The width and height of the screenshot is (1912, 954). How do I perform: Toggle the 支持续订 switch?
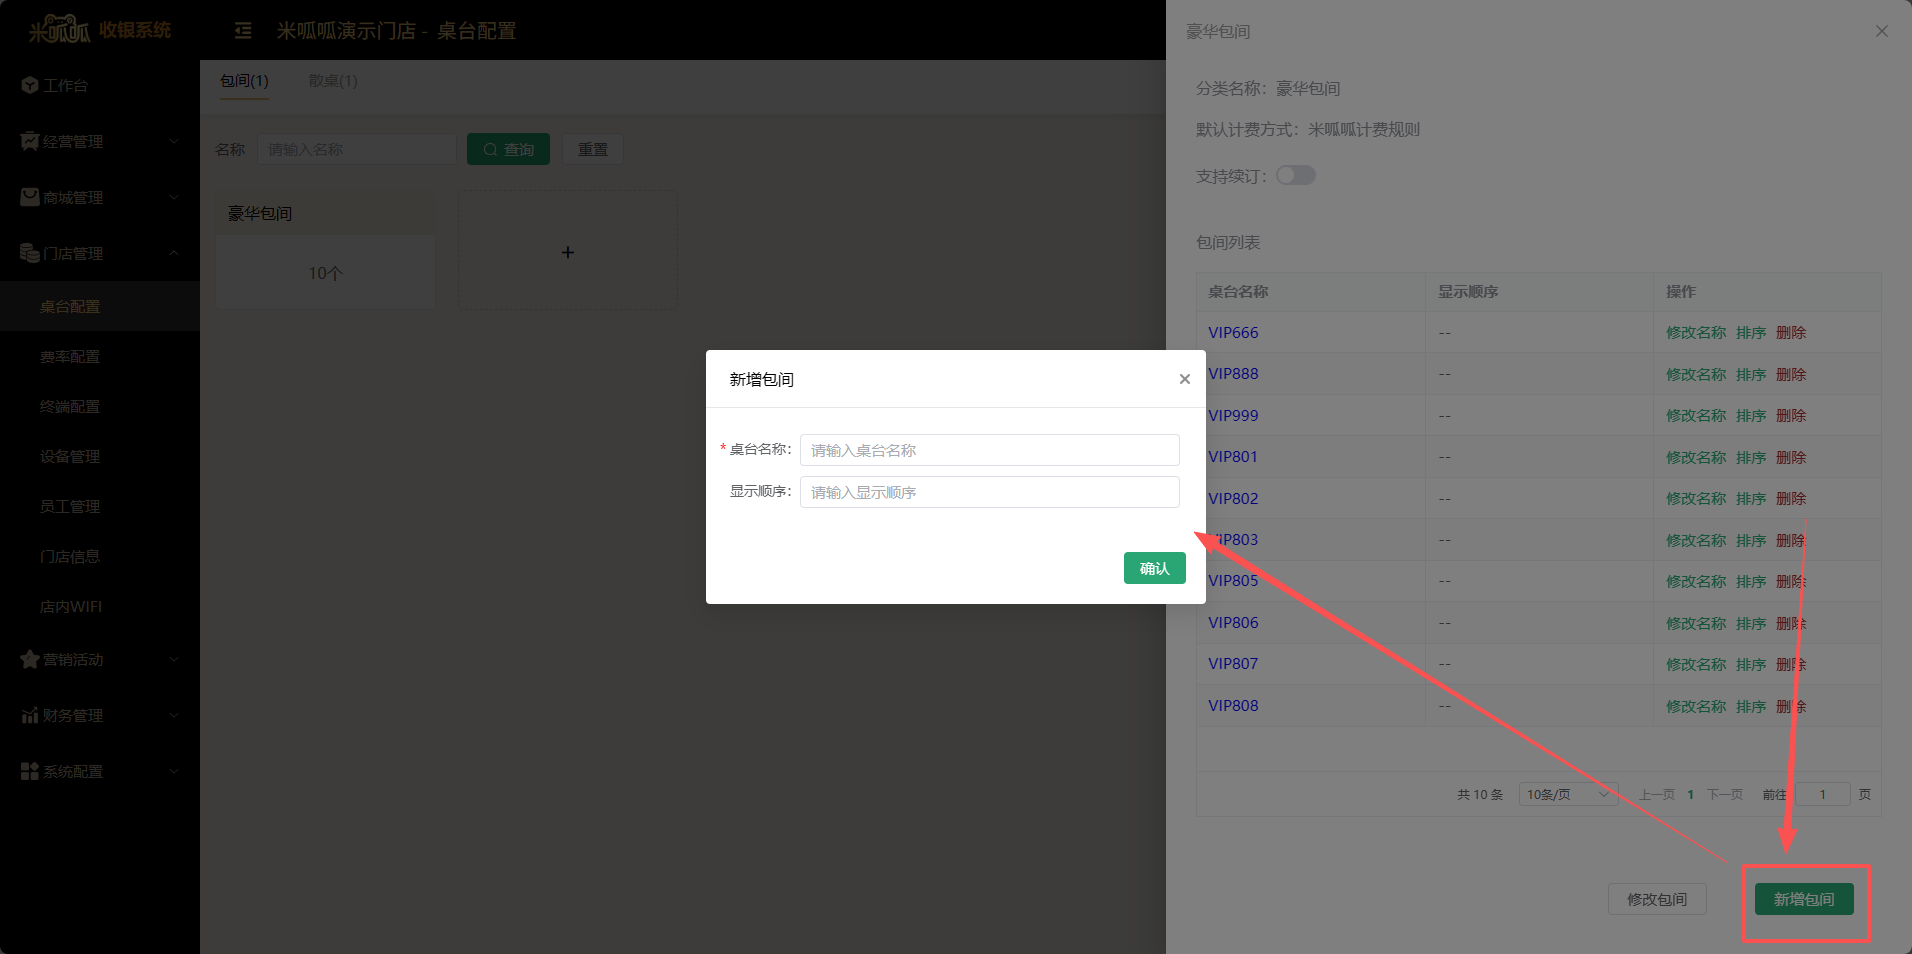click(x=1295, y=176)
